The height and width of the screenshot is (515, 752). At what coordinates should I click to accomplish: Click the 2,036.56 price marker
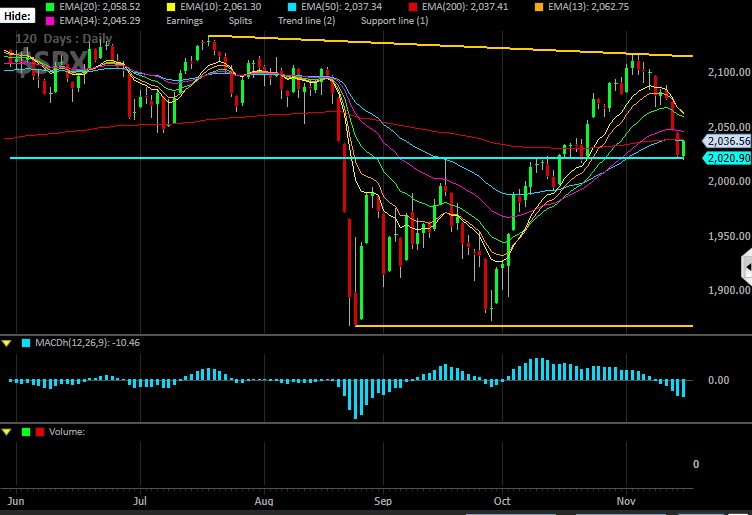(x=727, y=141)
